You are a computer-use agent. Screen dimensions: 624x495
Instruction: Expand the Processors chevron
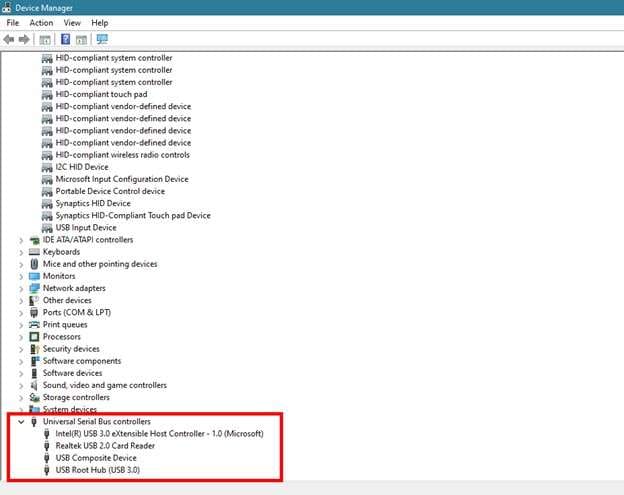[x=21, y=337]
